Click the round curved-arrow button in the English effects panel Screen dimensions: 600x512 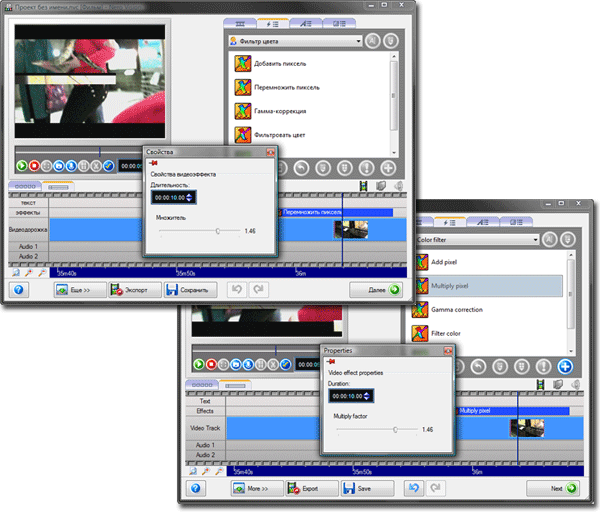pyautogui.click(x=478, y=366)
